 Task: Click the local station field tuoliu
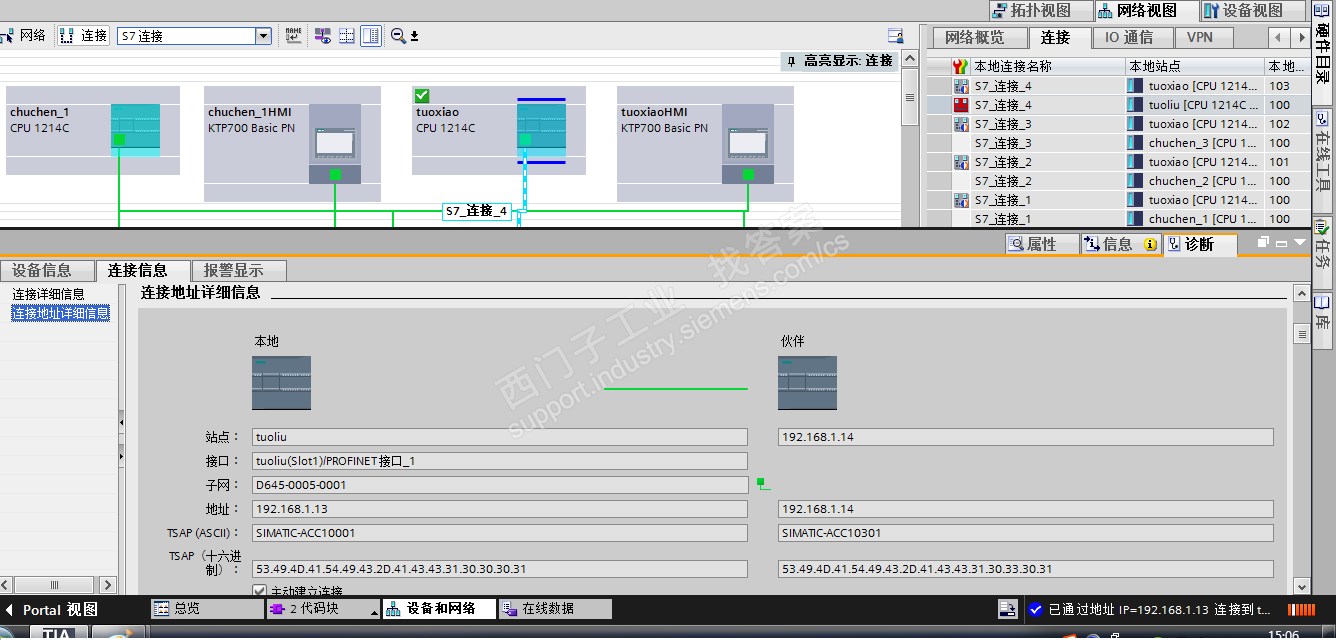[x=500, y=437]
